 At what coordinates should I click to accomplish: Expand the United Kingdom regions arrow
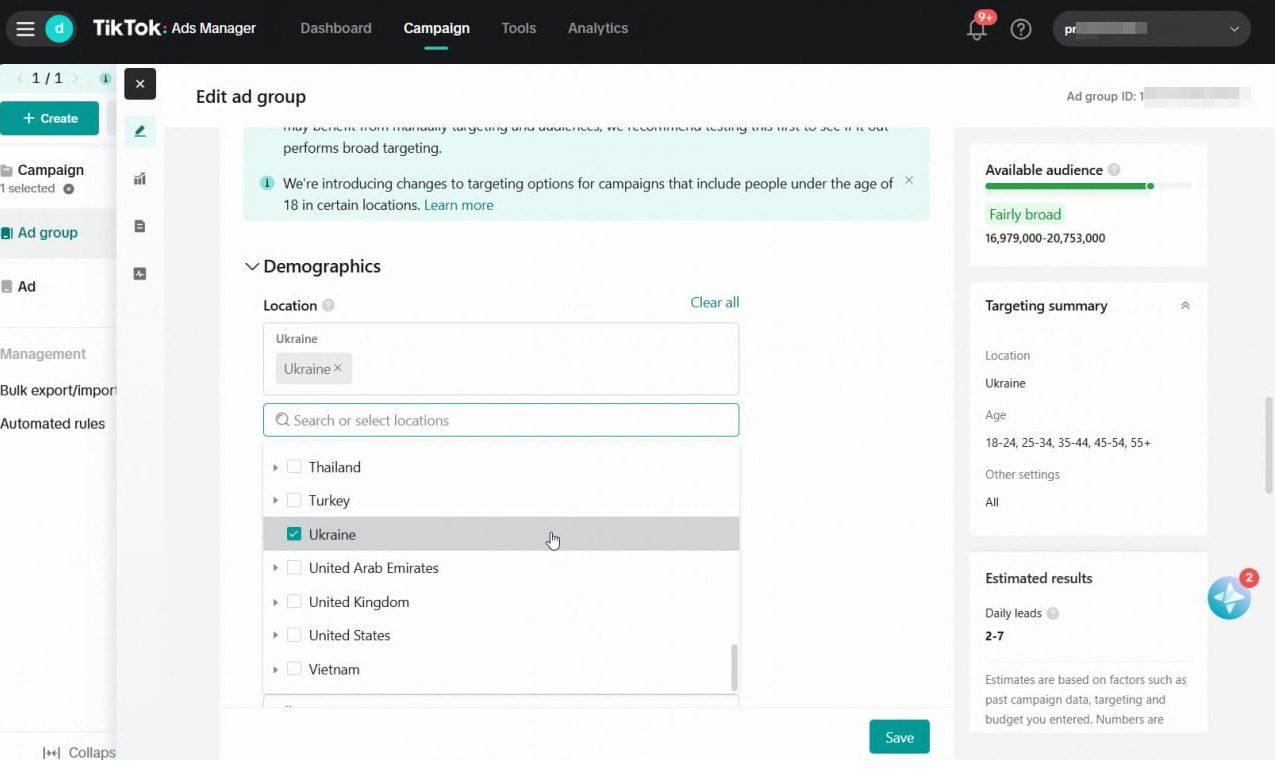point(276,602)
